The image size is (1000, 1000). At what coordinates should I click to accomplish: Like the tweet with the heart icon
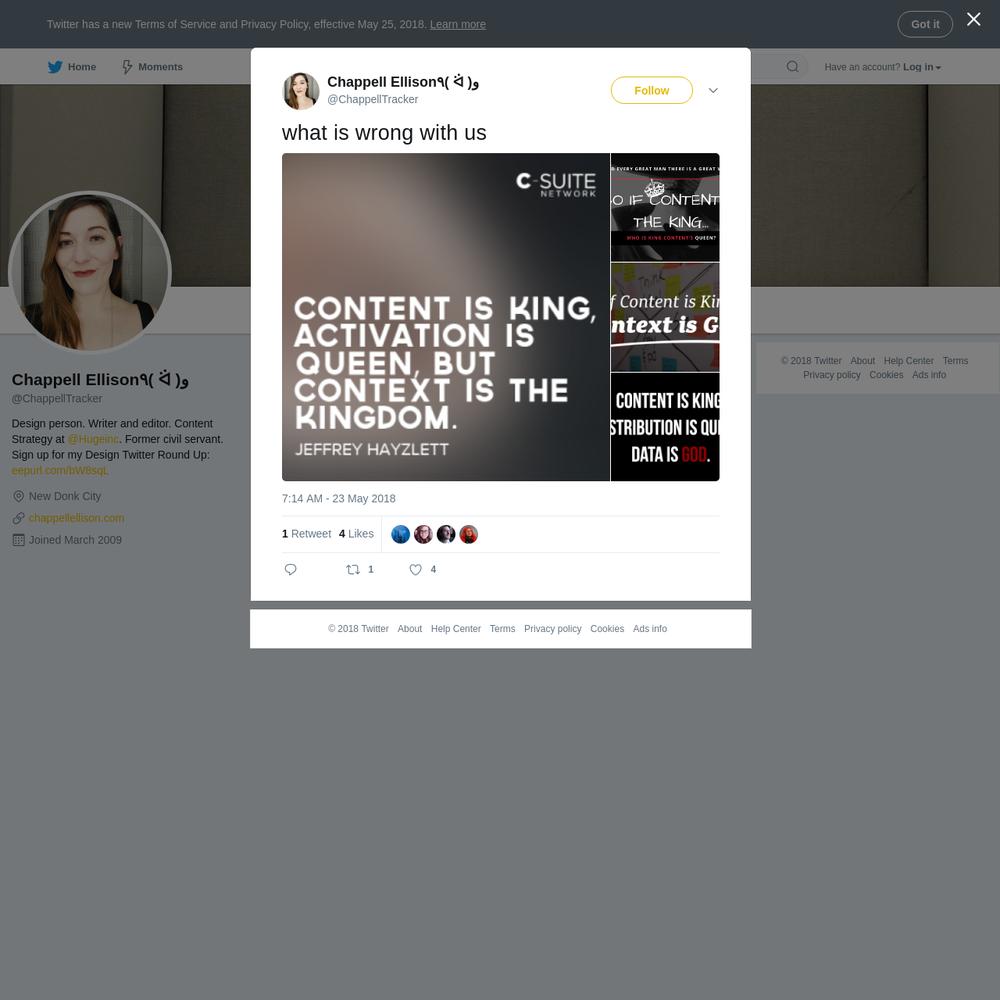(x=415, y=570)
